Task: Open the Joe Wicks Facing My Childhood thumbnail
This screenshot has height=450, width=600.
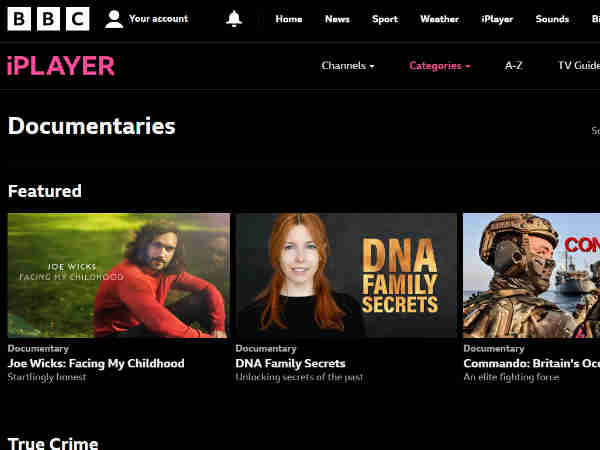Action: tap(119, 276)
